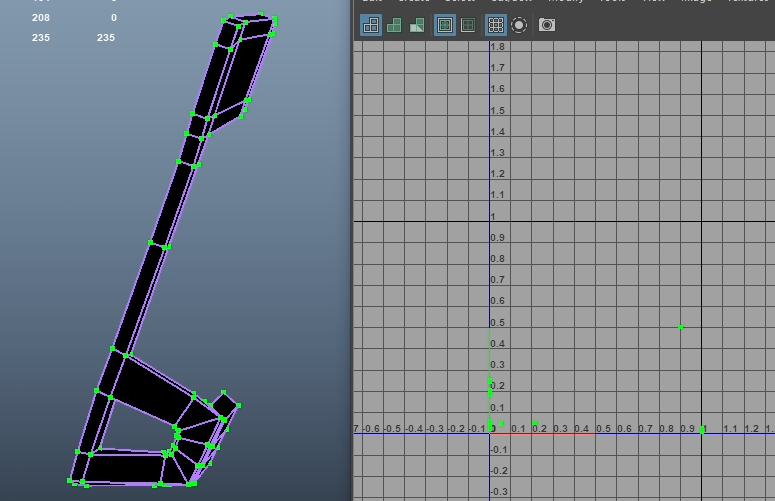Select the UV point just right of the origin
775x501 pixels.
tap(501, 423)
